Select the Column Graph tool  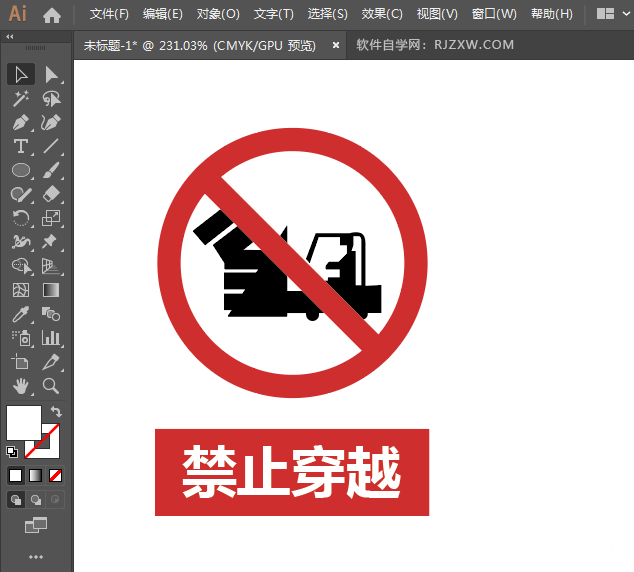[51, 338]
